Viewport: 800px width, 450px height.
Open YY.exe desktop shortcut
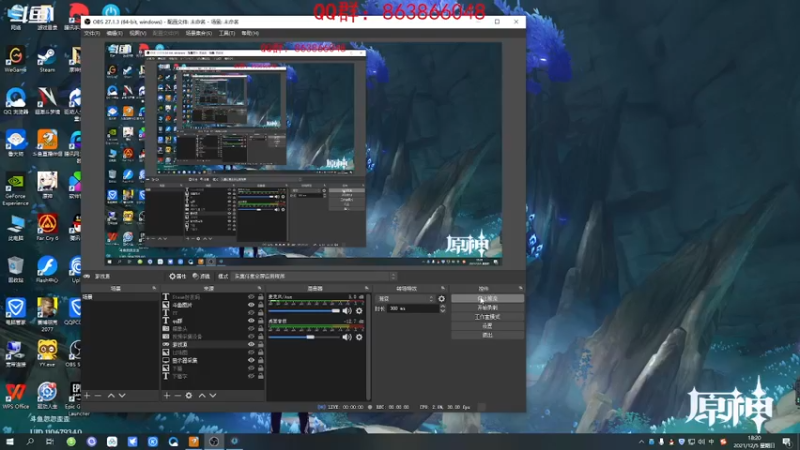47,354
